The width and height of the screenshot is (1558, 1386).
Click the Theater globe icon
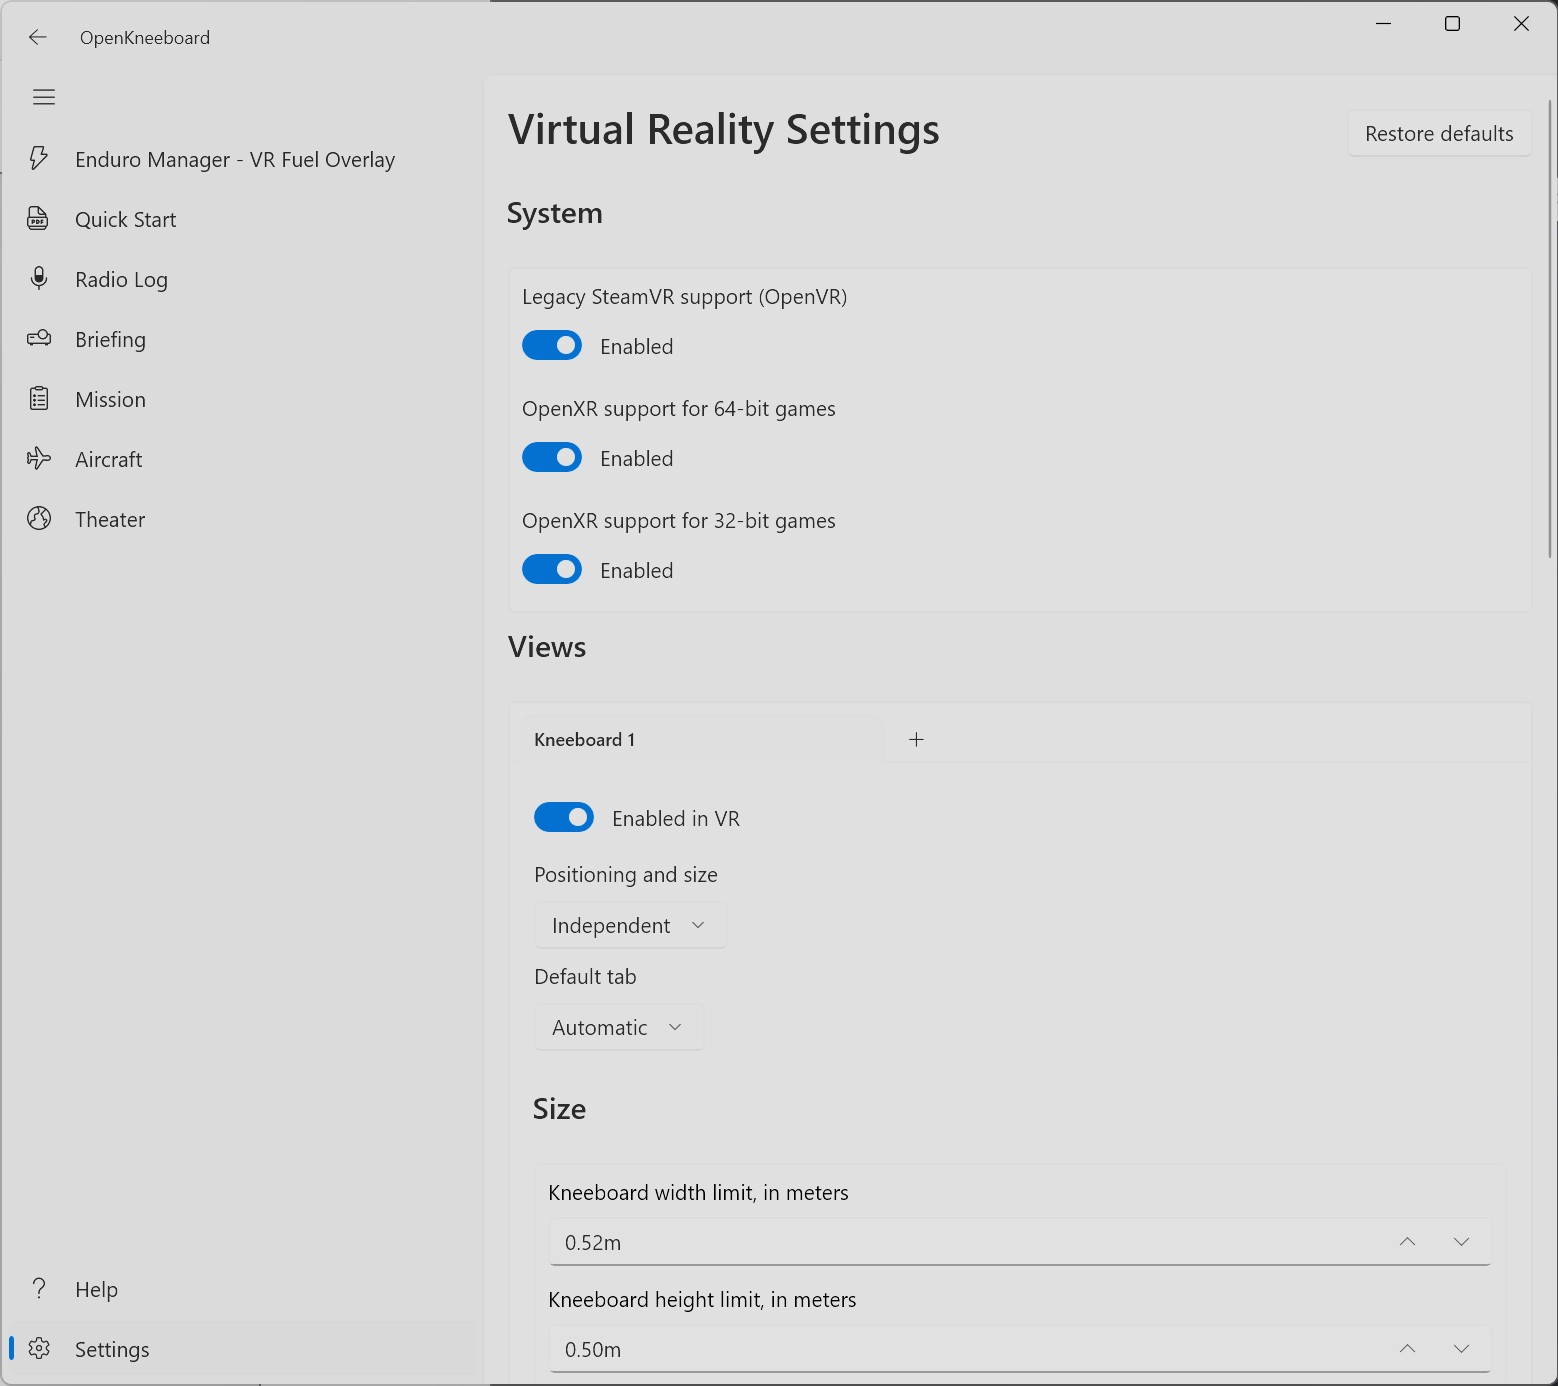[x=39, y=518]
